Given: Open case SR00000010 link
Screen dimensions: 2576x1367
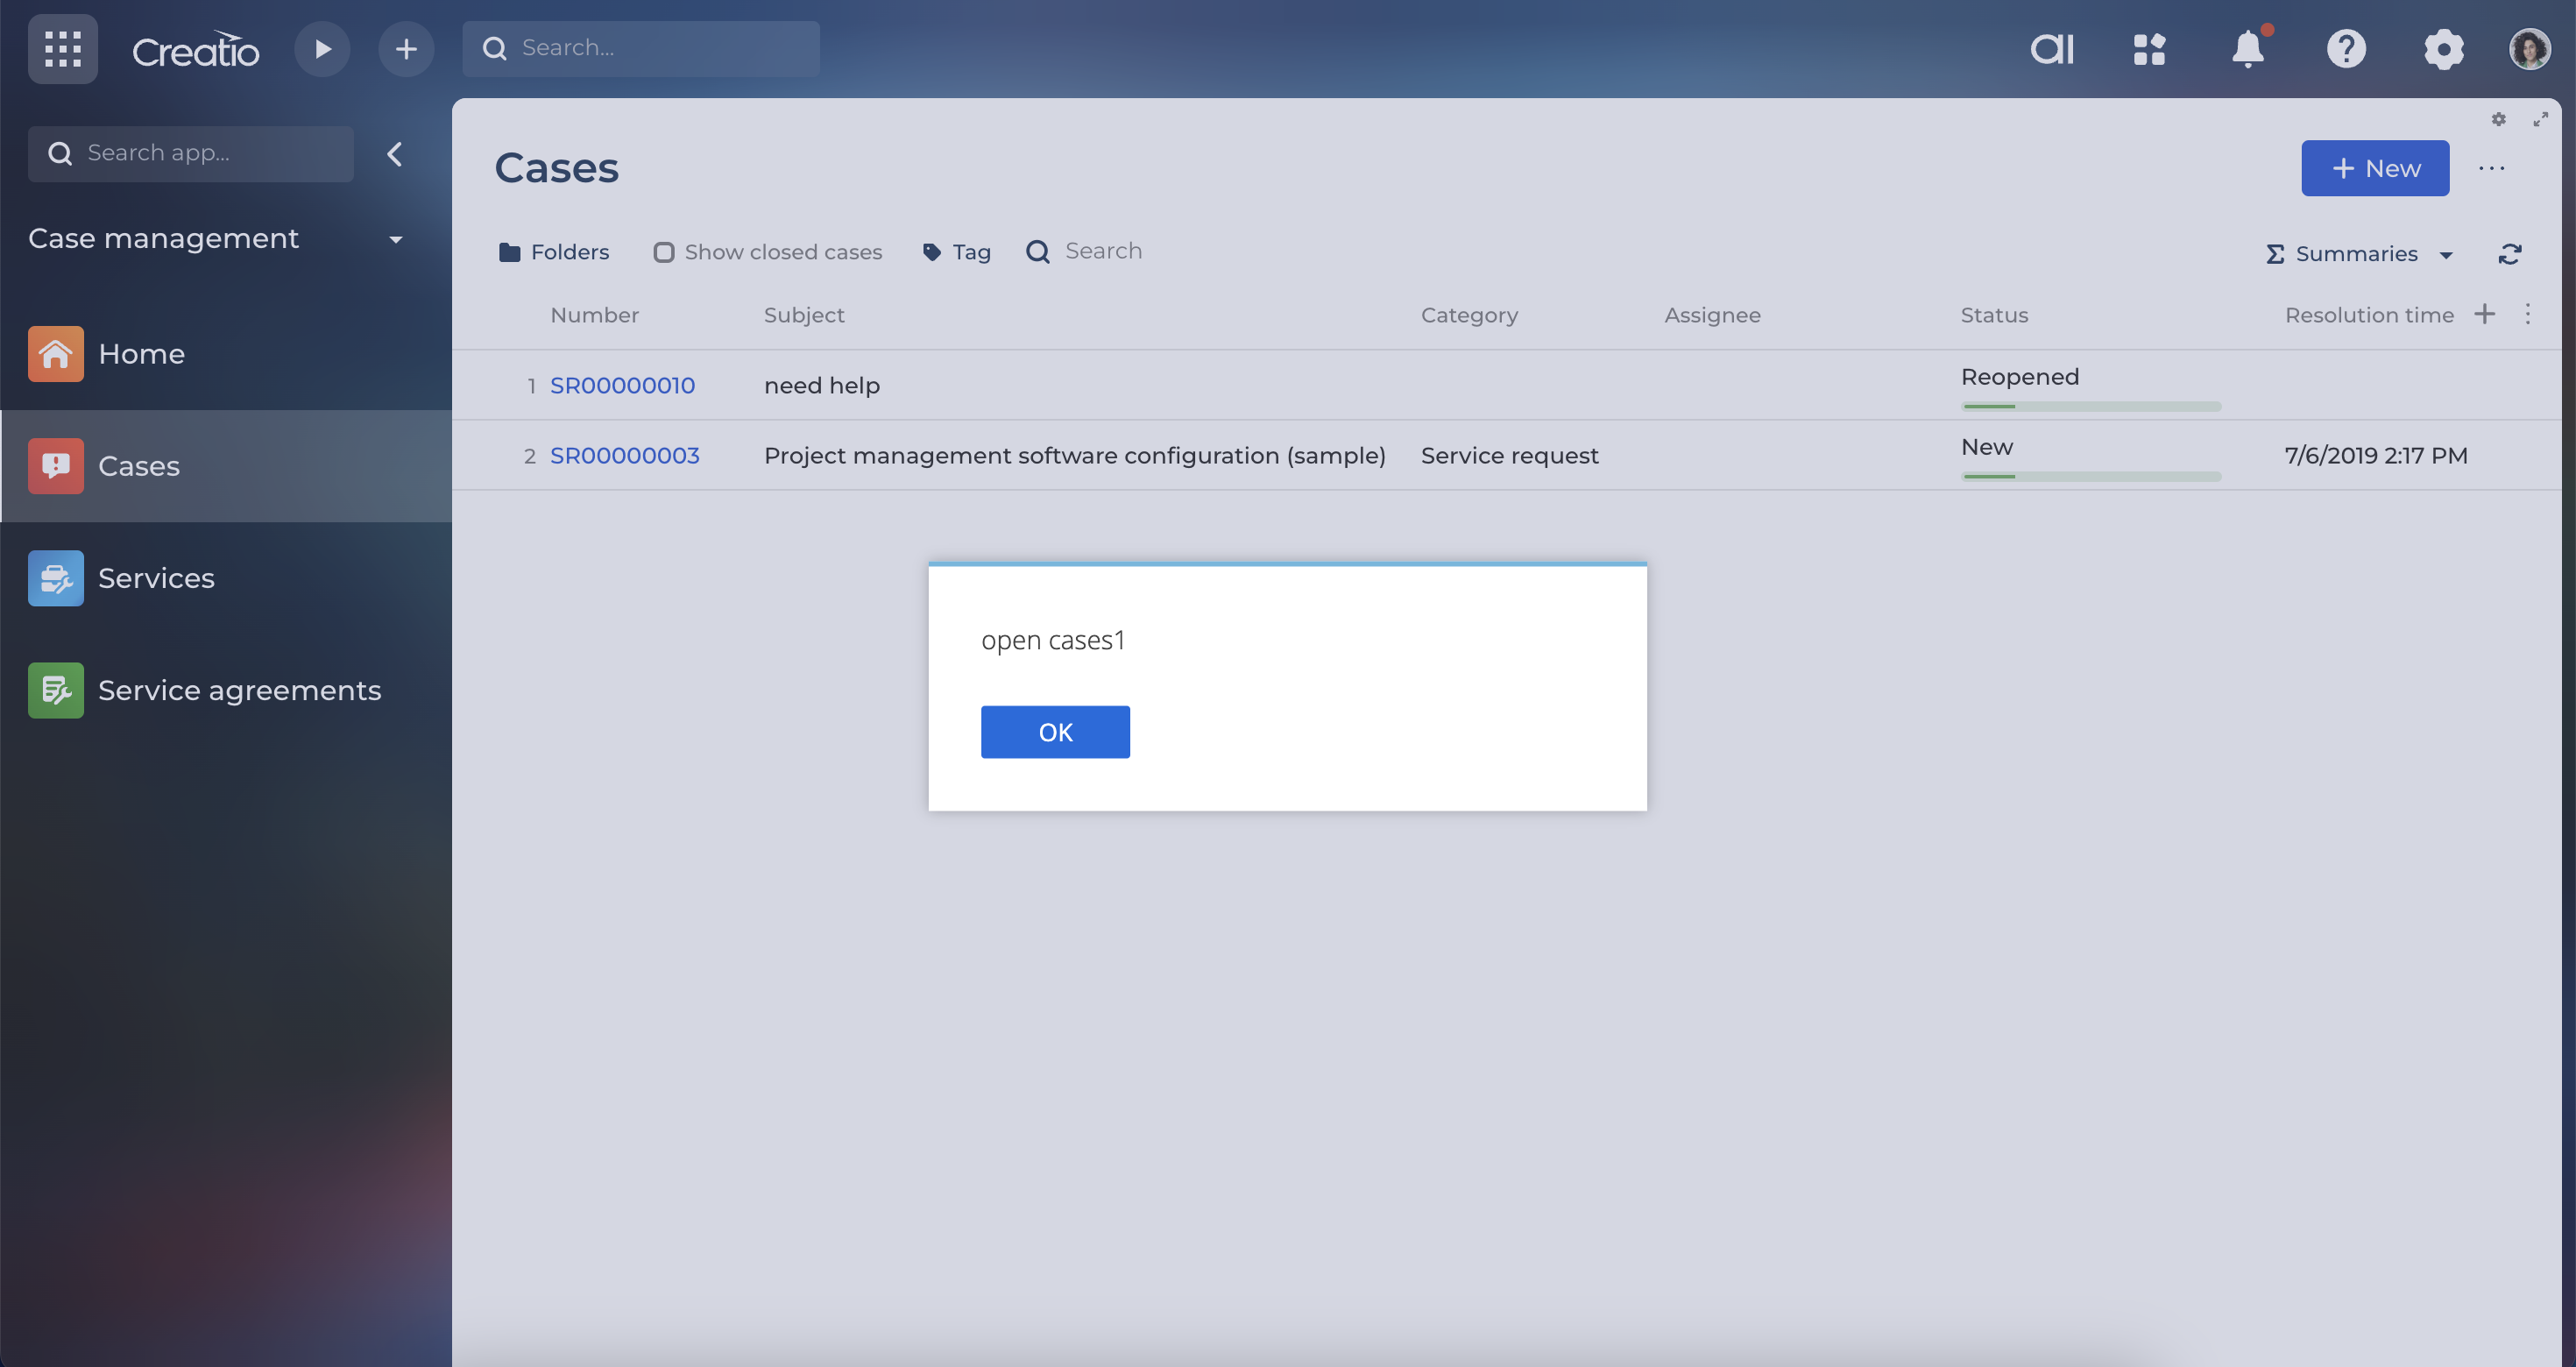Looking at the screenshot, I should [622, 385].
